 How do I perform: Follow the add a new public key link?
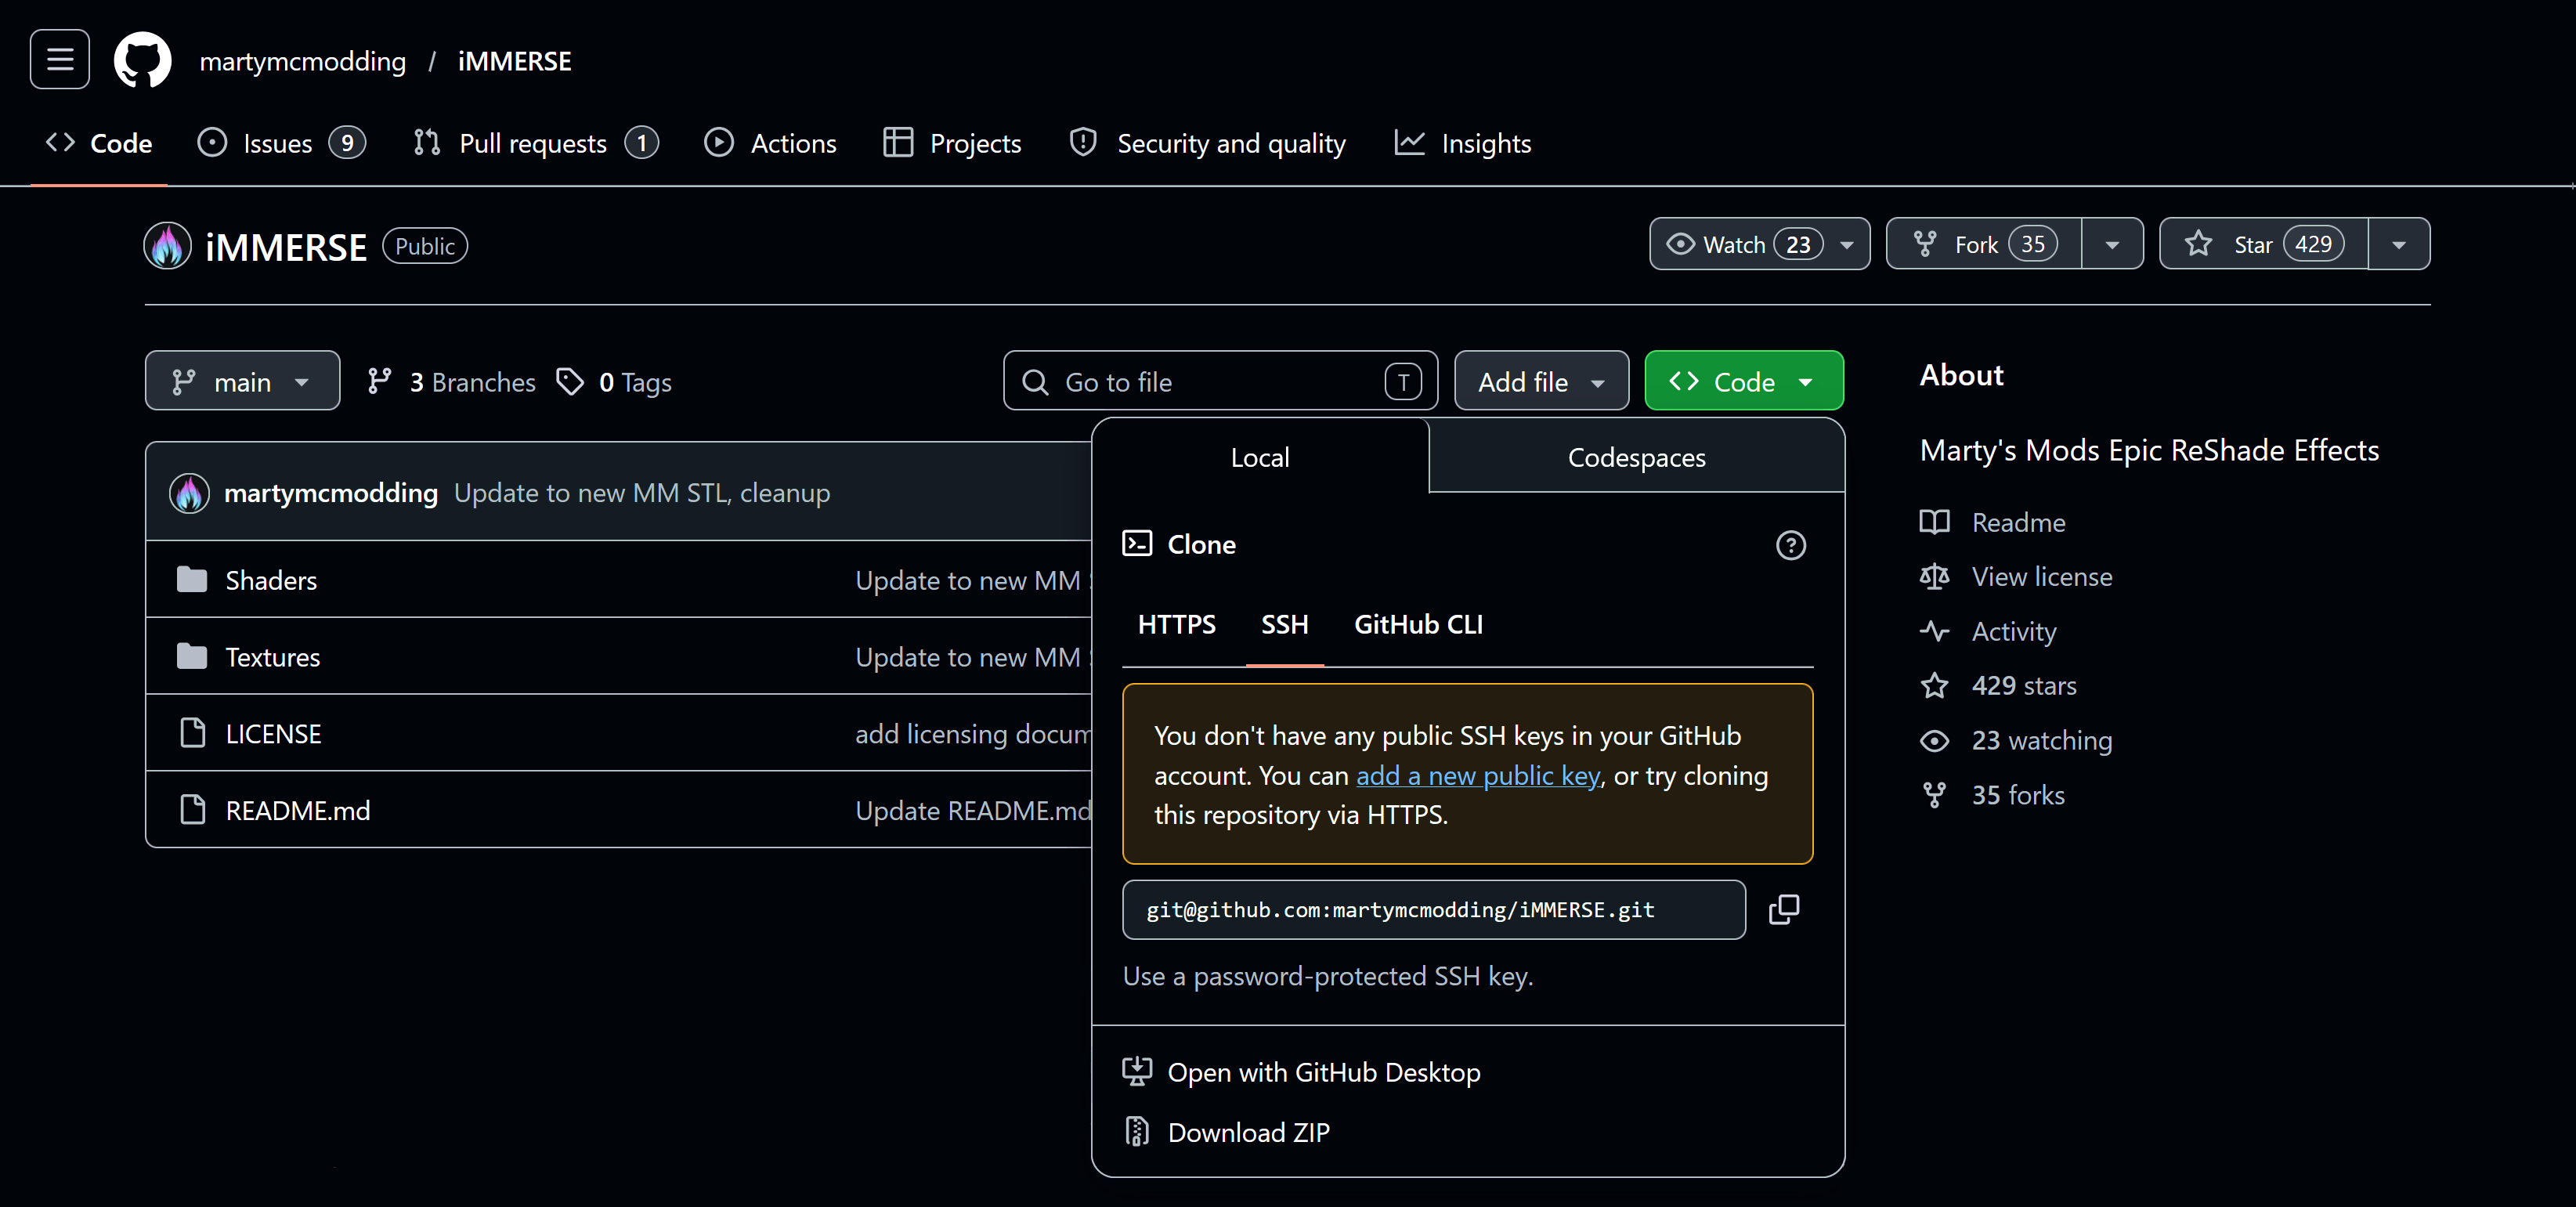coord(1478,775)
